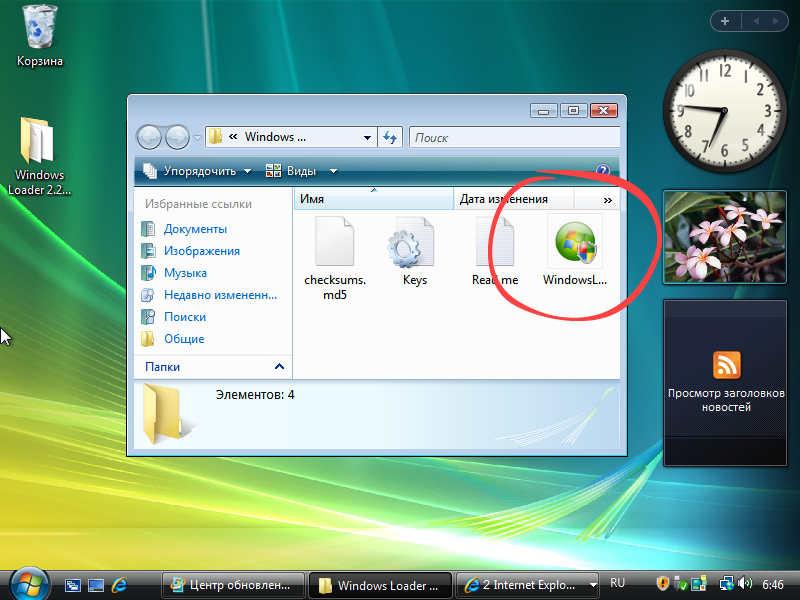The width and height of the screenshot is (800, 600).
Task: Click the Элементов: 4 details text
Action: tap(255, 395)
